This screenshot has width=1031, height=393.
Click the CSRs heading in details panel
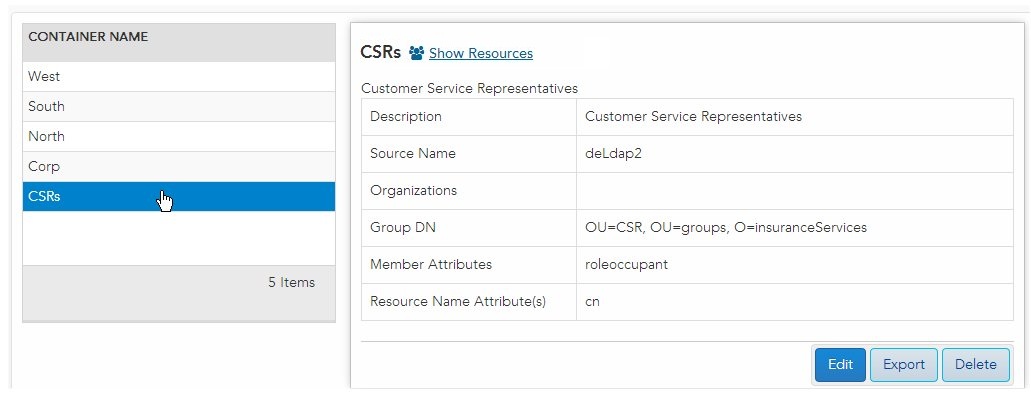(381, 53)
